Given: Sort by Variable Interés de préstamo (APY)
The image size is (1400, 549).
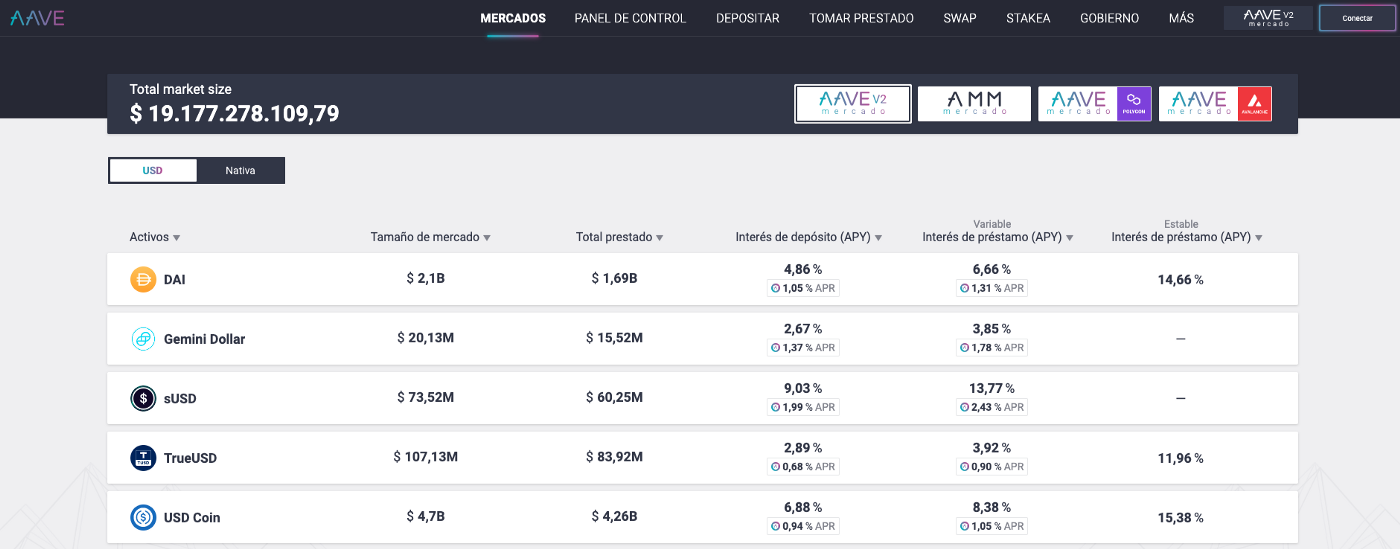Looking at the screenshot, I should (998, 237).
